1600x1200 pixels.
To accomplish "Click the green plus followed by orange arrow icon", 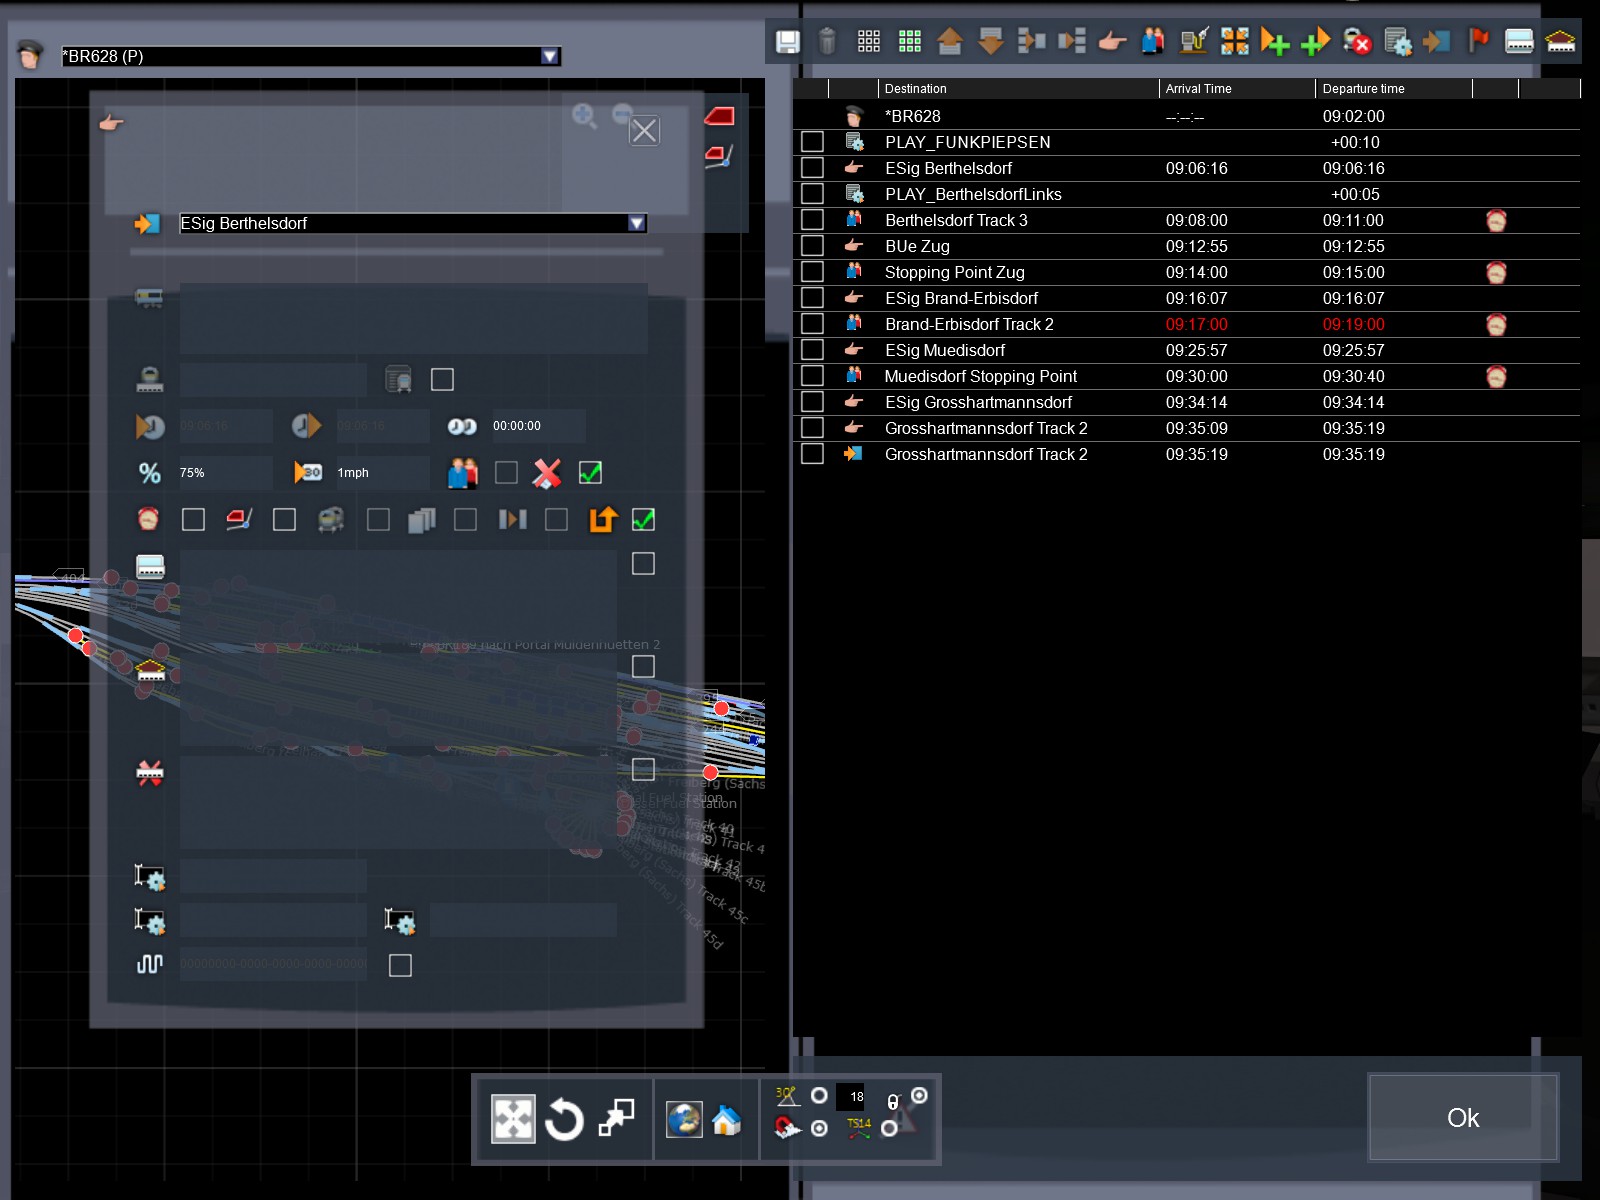I will pos(1316,41).
